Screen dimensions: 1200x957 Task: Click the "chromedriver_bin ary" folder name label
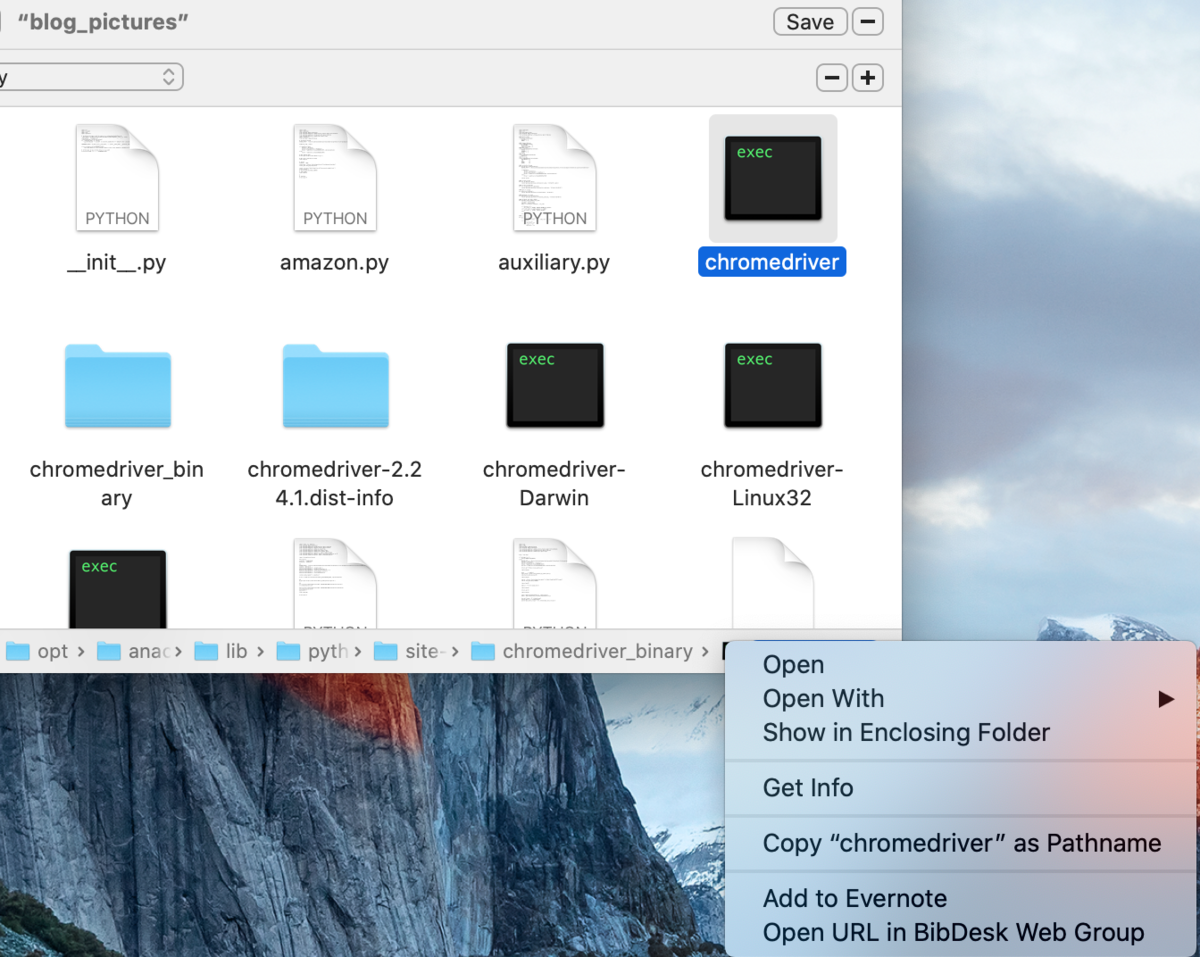coord(117,484)
